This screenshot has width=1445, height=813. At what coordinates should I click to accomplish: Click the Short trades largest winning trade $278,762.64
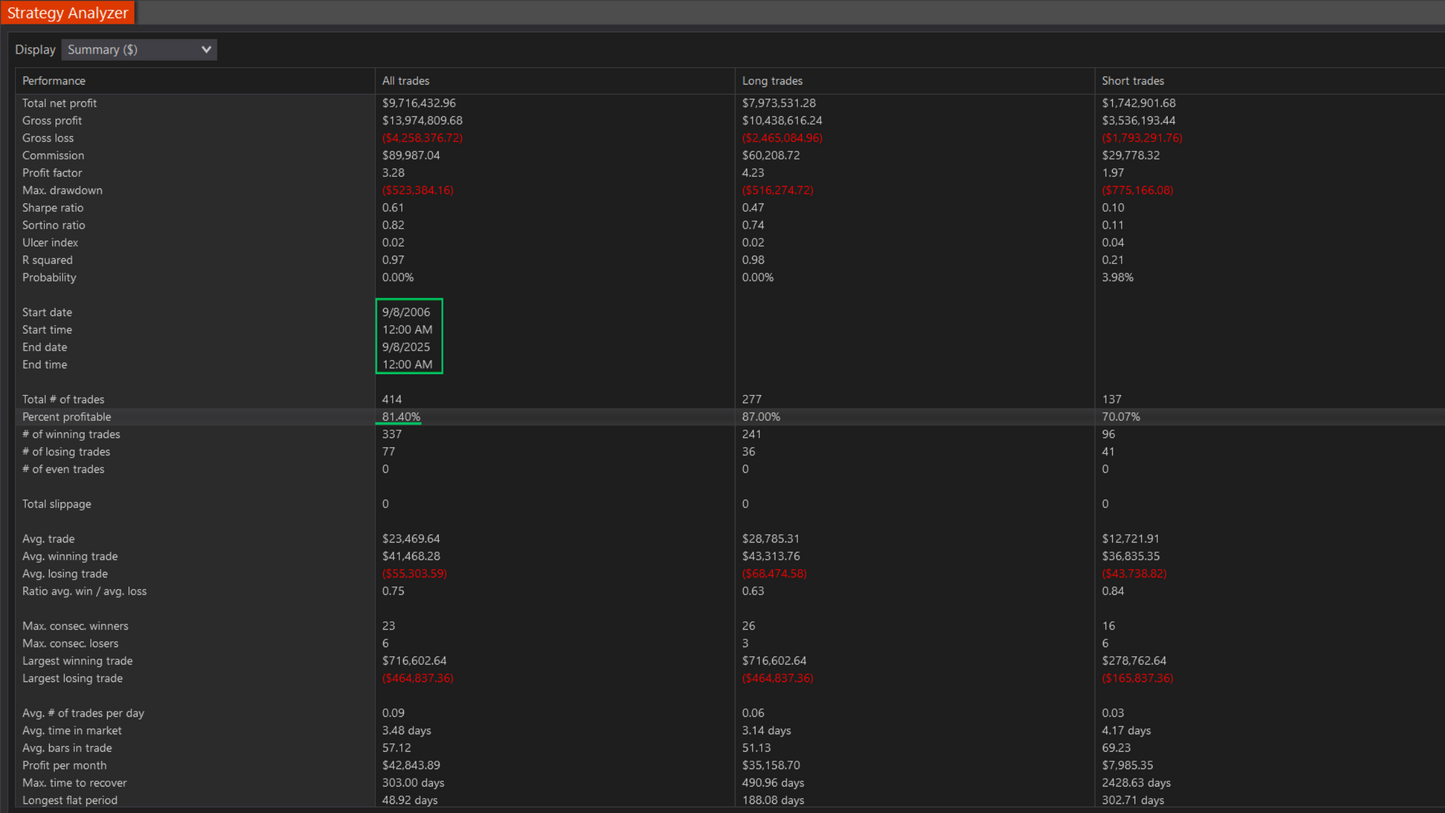point(1134,661)
